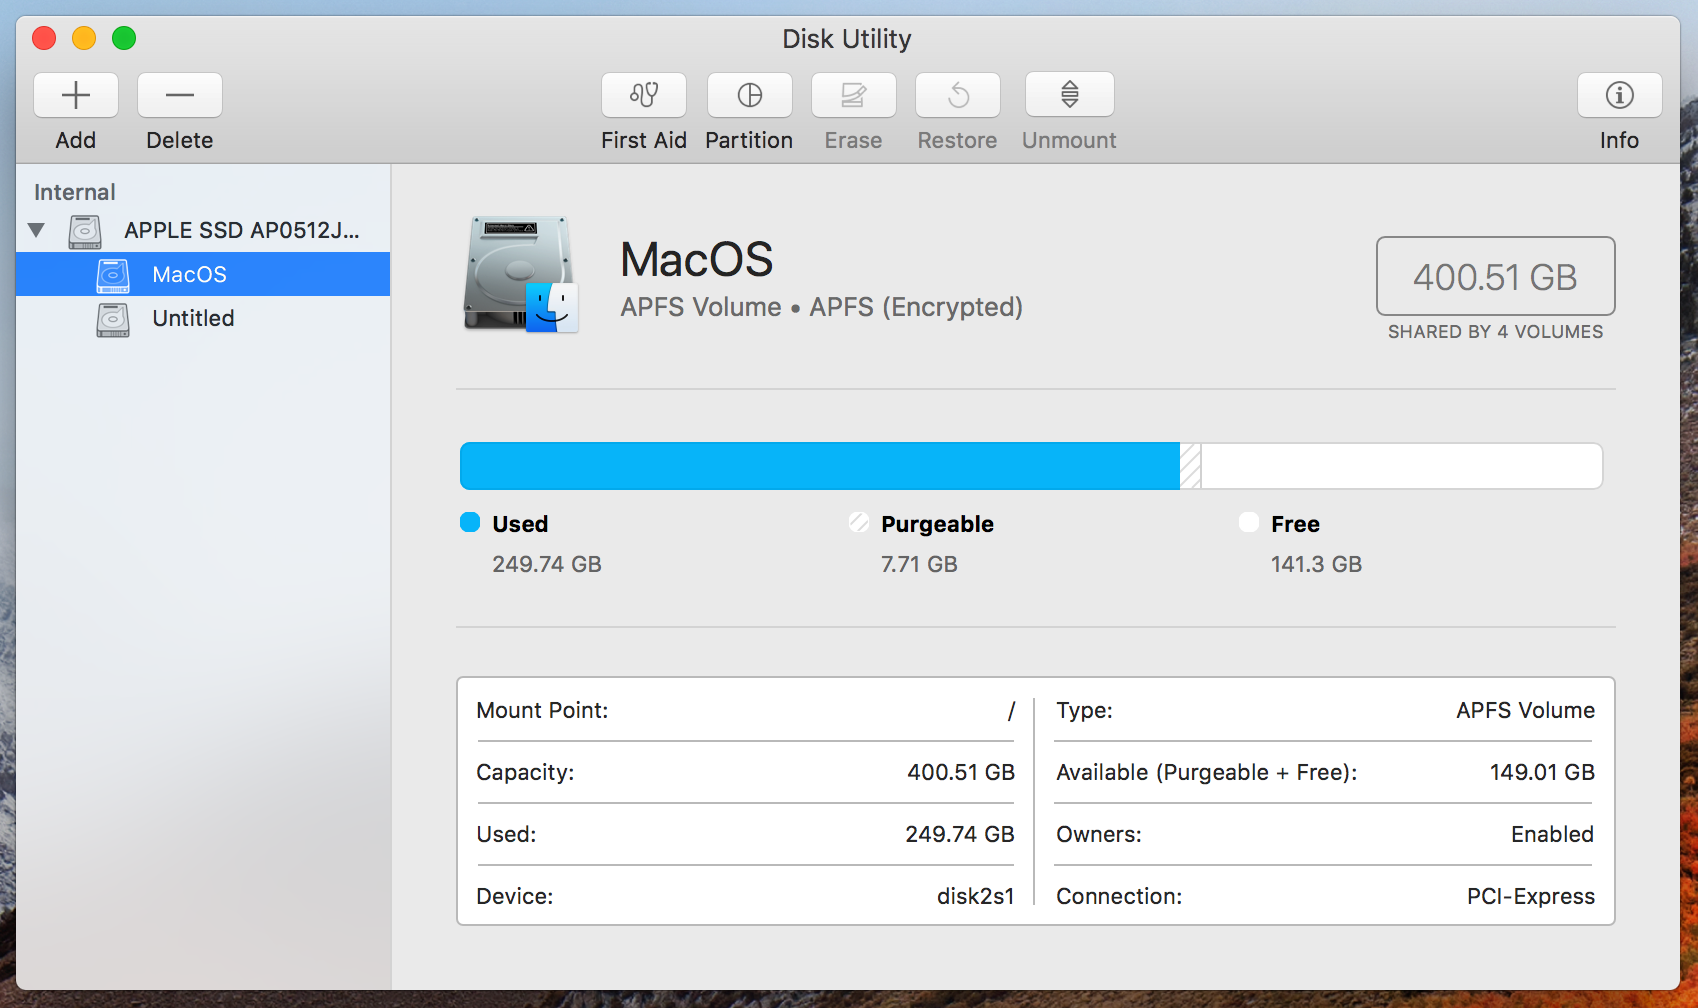Close the Disk Utility window
Screen dimensions: 1698x1008
point(44,38)
